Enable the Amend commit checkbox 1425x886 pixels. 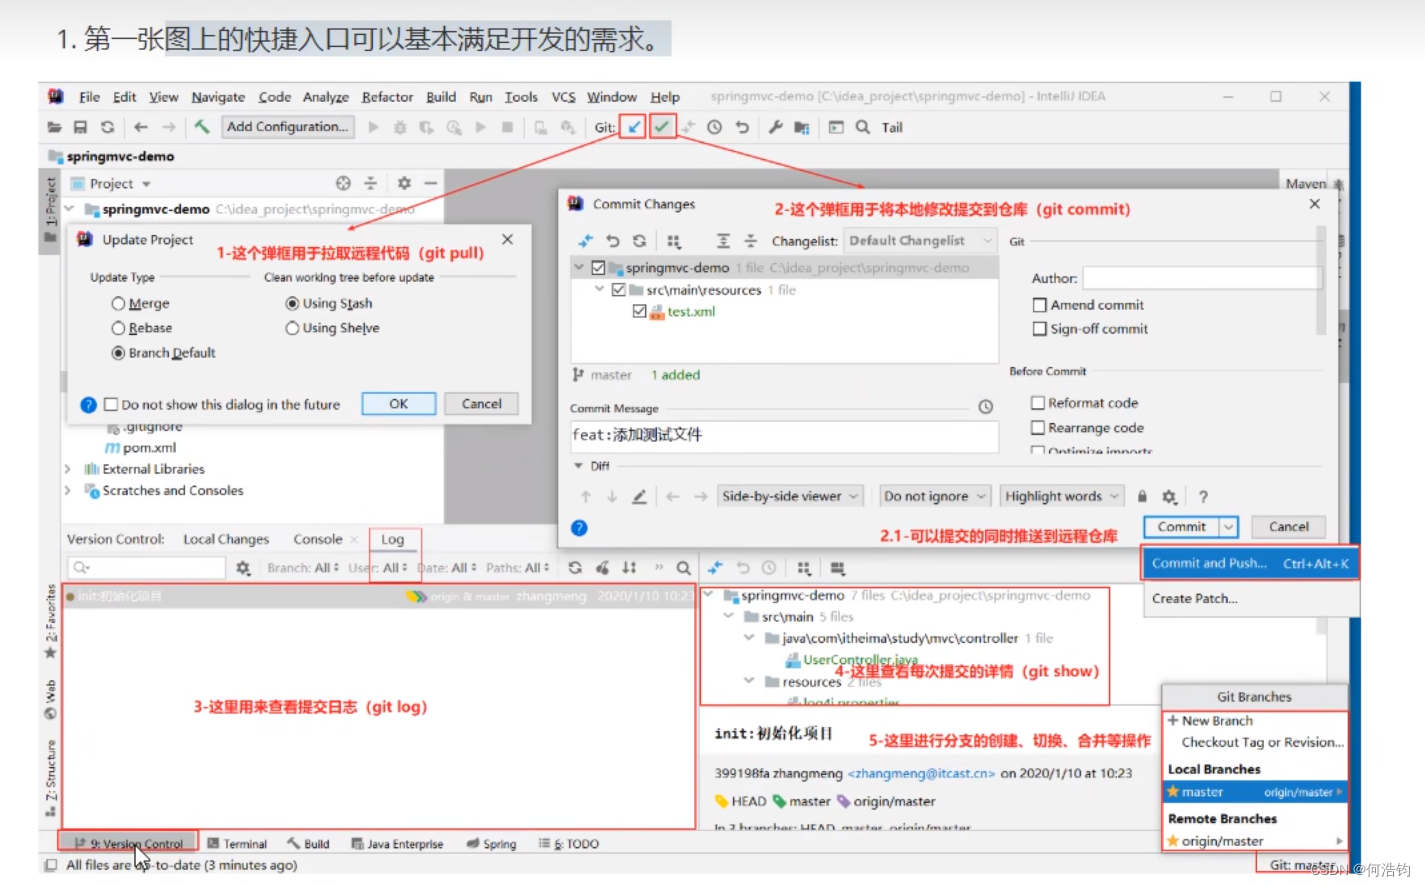[1039, 305]
